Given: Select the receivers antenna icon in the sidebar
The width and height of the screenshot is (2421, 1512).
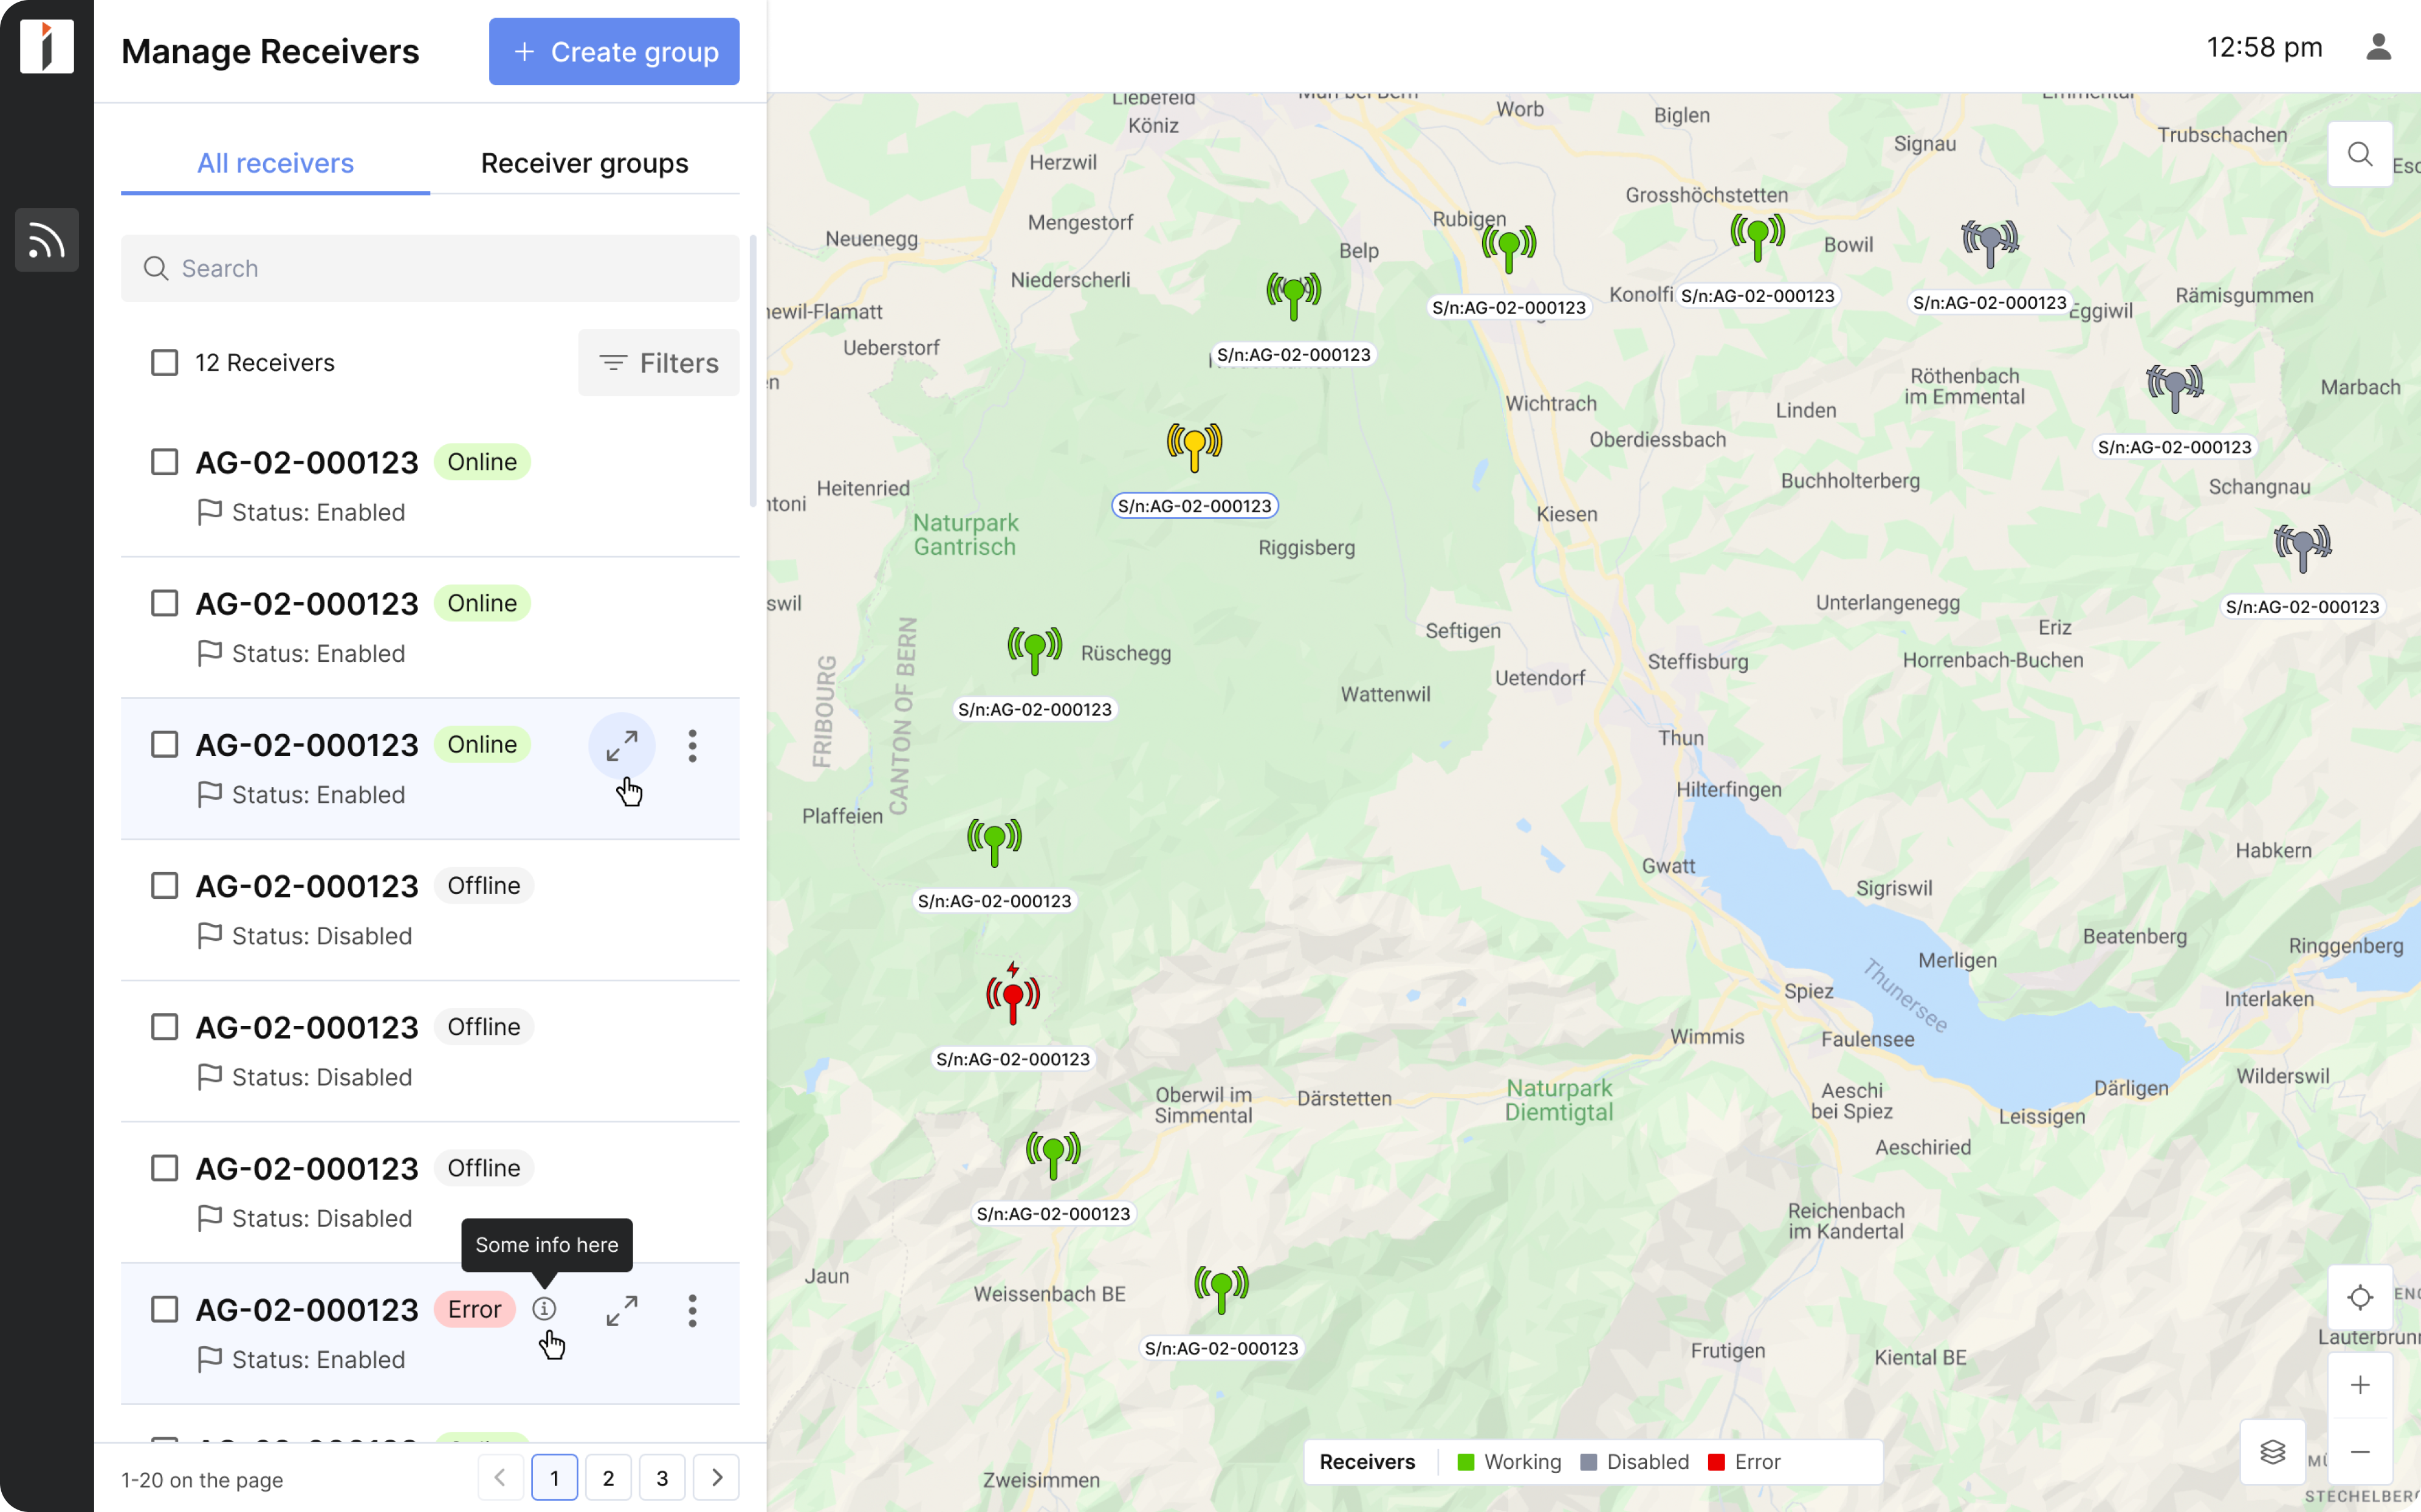Looking at the screenshot, I should [x=46, y=240].
